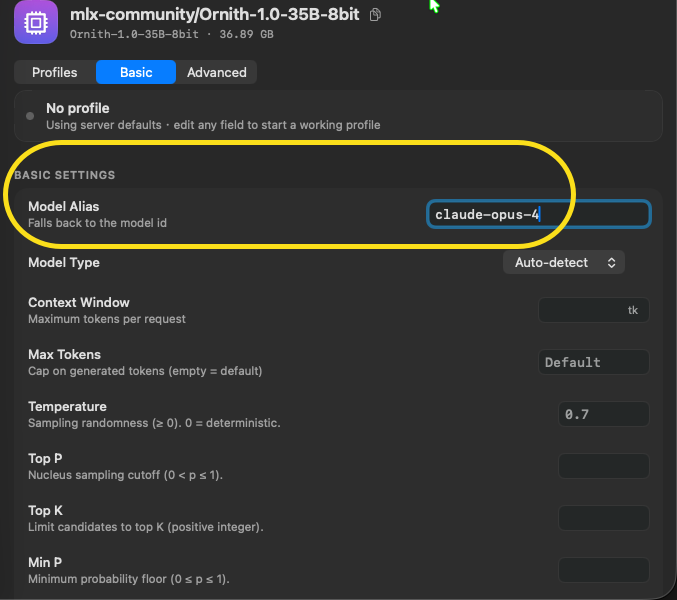Switch to the Advanced tab
The width and height of the screenshot is (677, 600).
(217, 72)
